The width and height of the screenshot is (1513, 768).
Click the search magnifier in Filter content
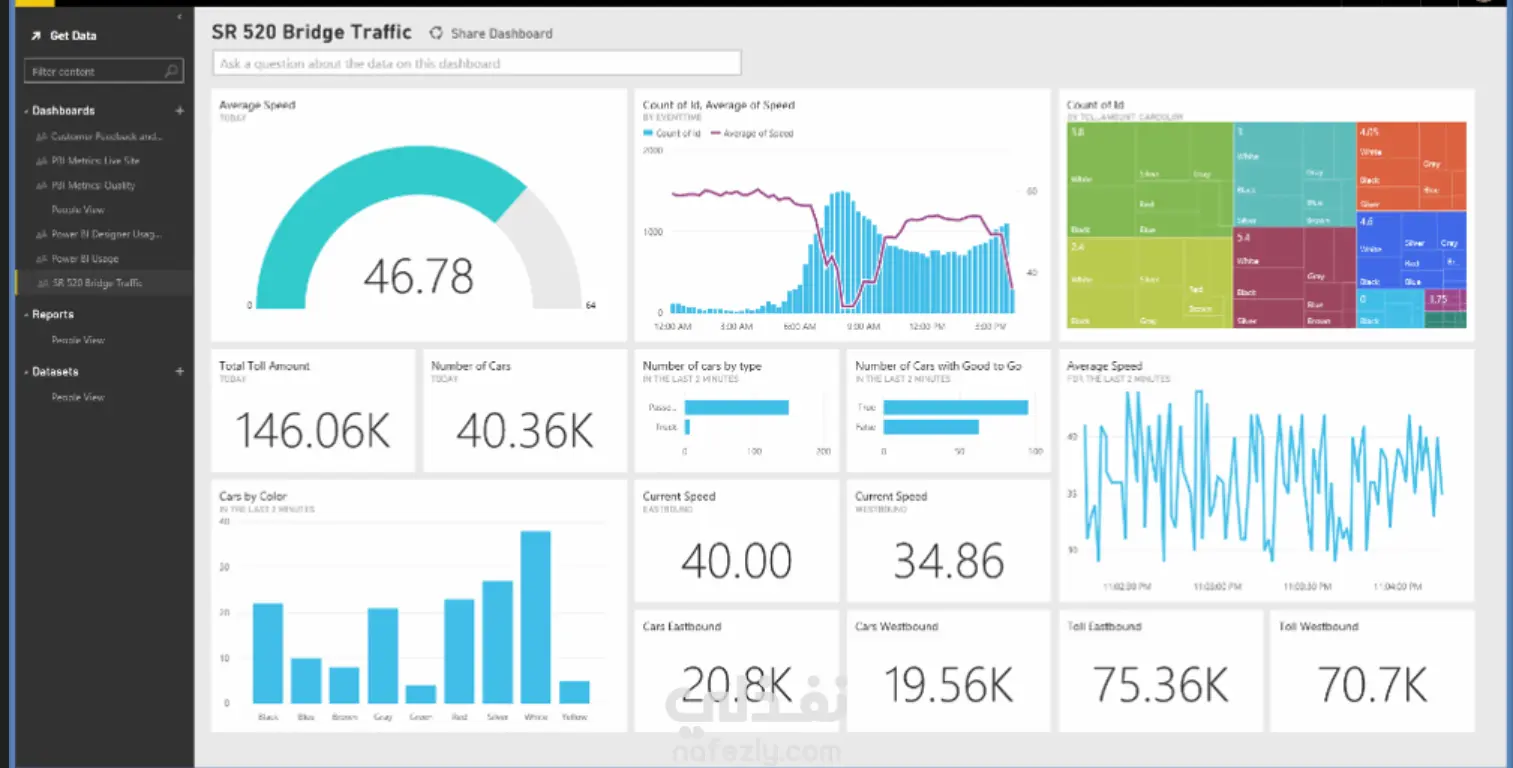[x=172, y=72]
